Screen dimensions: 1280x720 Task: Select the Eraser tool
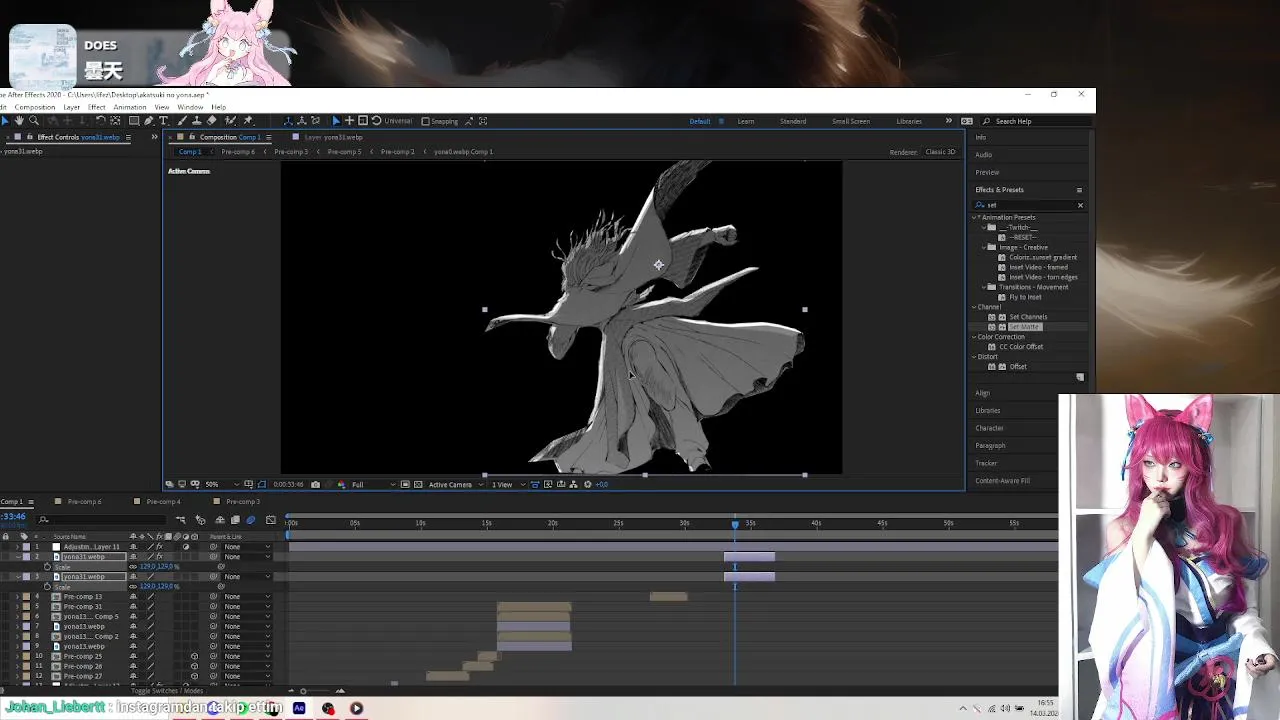pyautogui.click(x=211, y=121)
